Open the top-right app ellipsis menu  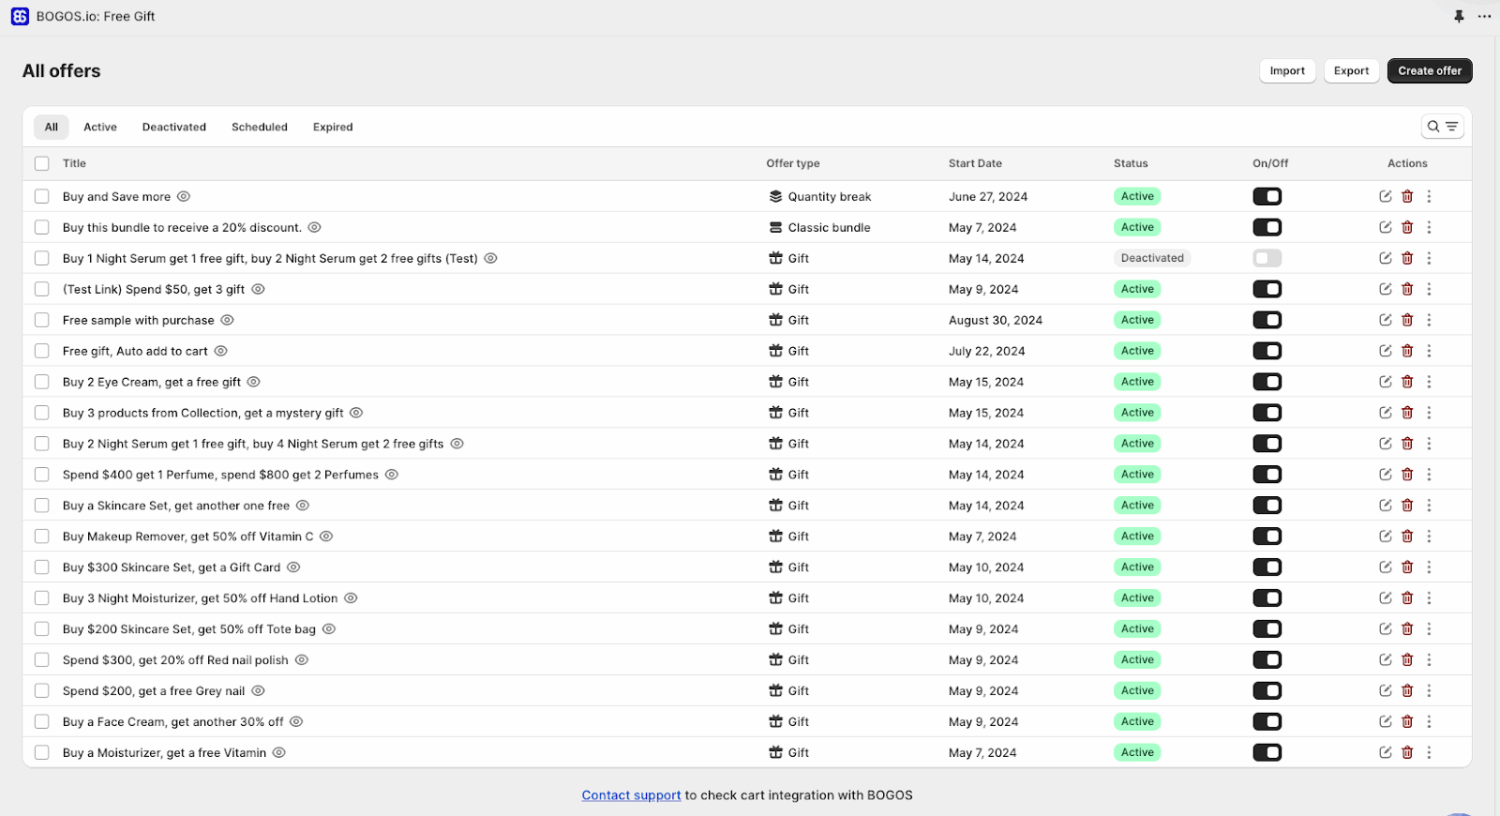click(1484, 16)
